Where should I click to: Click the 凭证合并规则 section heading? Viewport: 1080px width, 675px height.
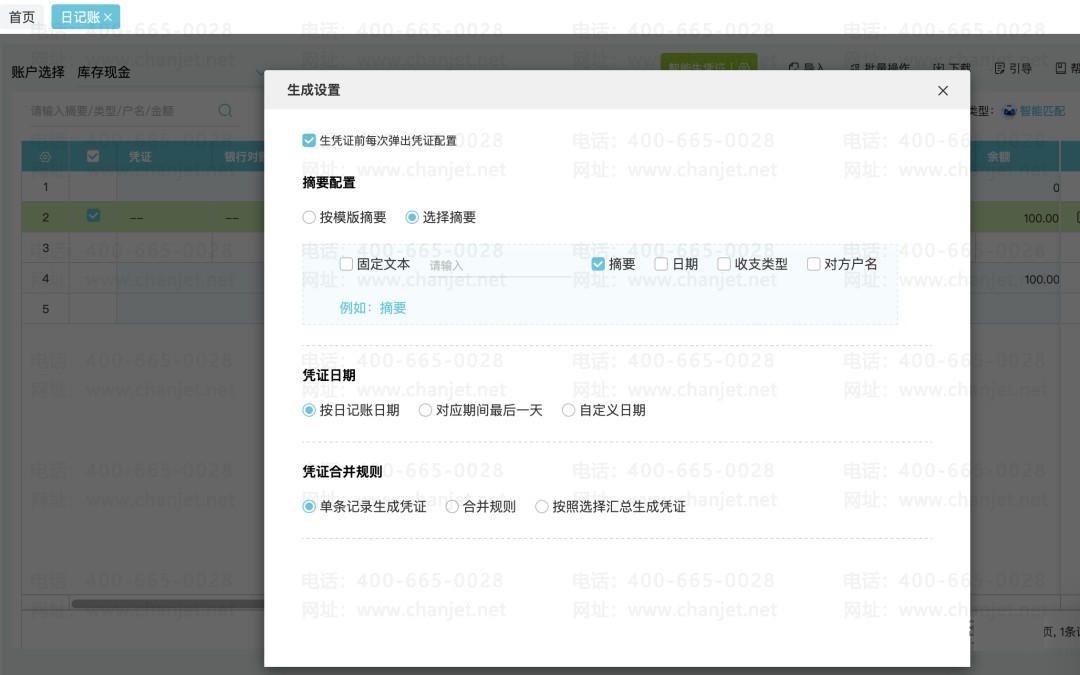click(x=342, y=472)
